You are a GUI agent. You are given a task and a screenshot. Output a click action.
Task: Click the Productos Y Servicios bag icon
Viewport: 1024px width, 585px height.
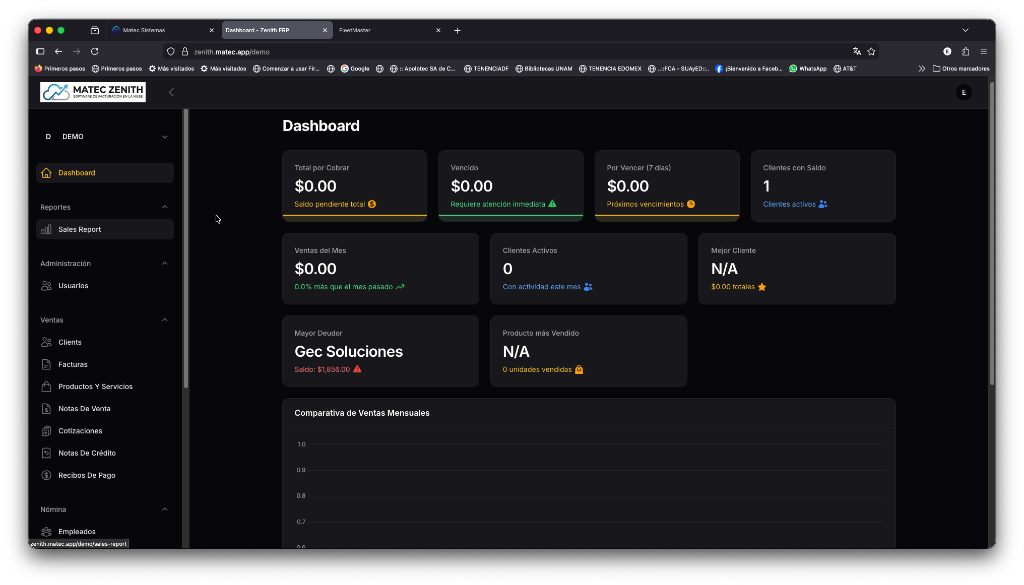46,387
